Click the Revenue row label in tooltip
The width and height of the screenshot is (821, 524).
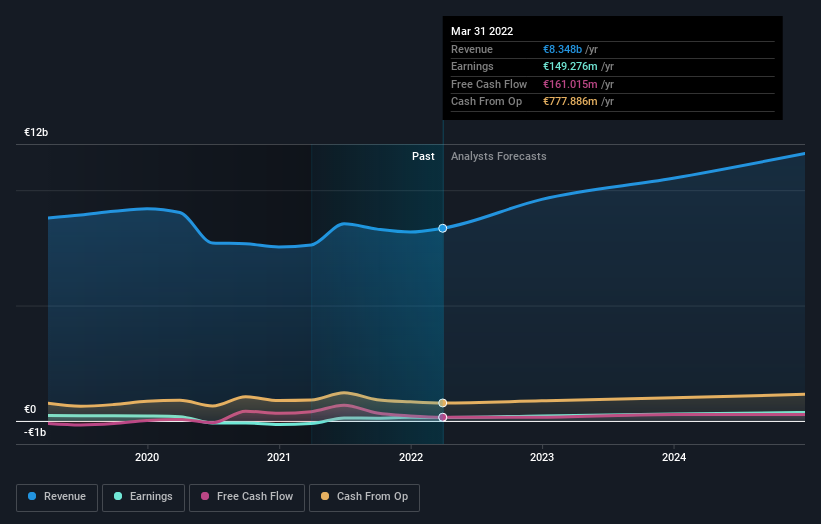coord(472,49)
